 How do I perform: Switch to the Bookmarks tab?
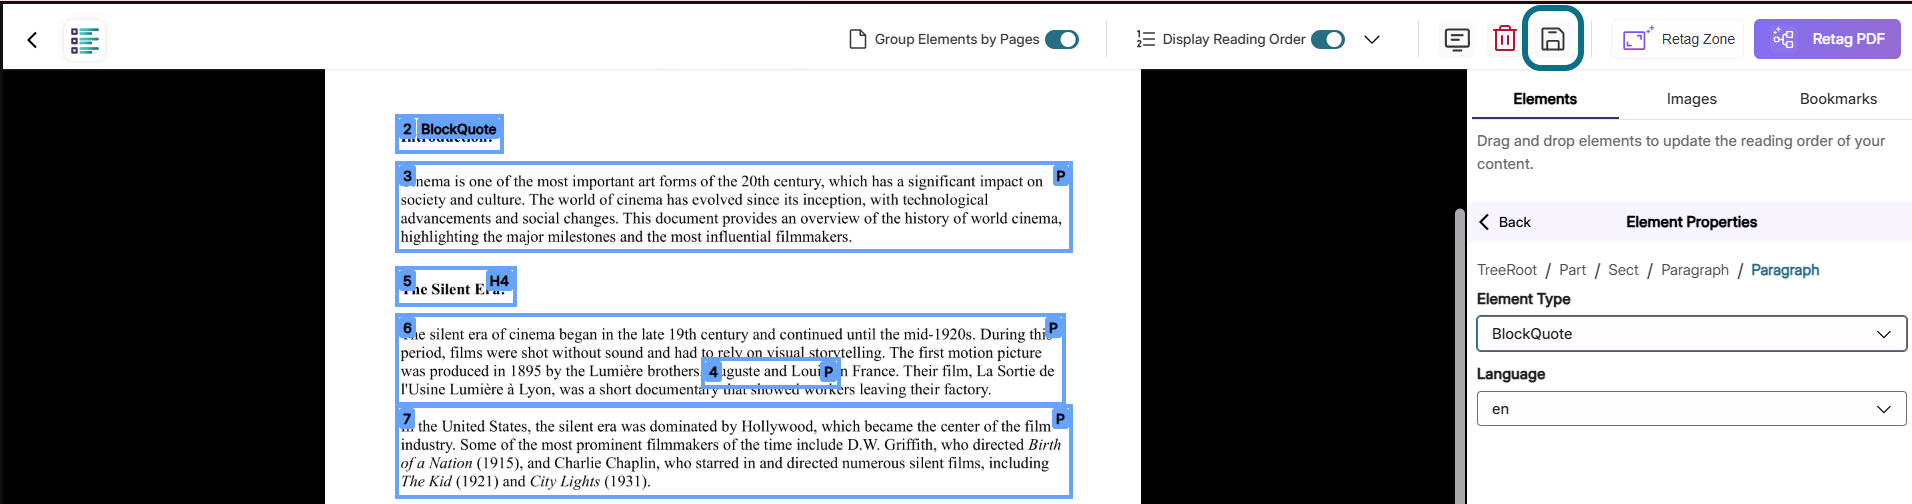coord(1838,99)
